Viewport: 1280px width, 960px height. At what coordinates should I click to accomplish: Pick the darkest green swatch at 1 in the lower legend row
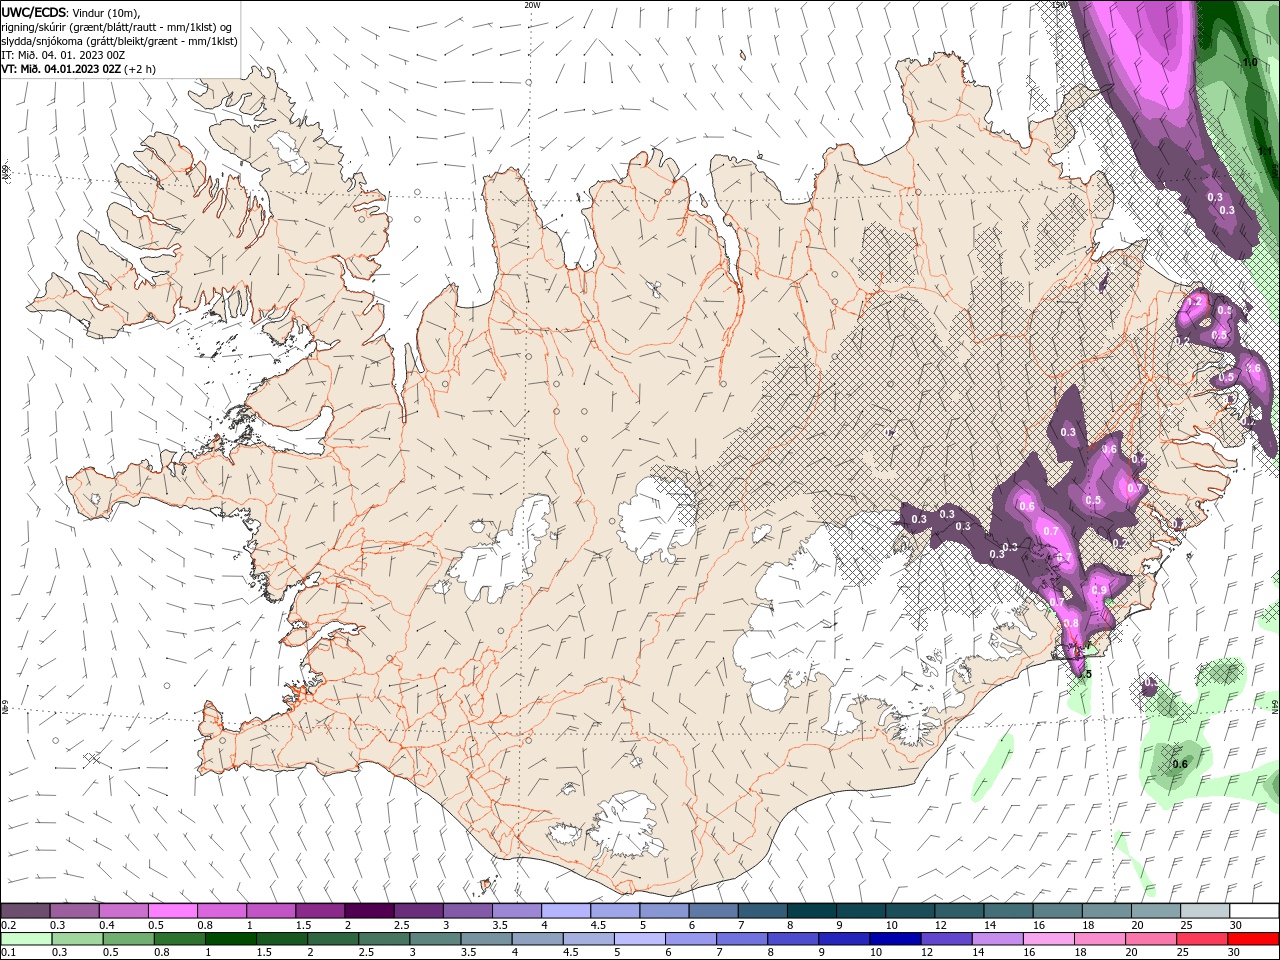tap(230, 939)
